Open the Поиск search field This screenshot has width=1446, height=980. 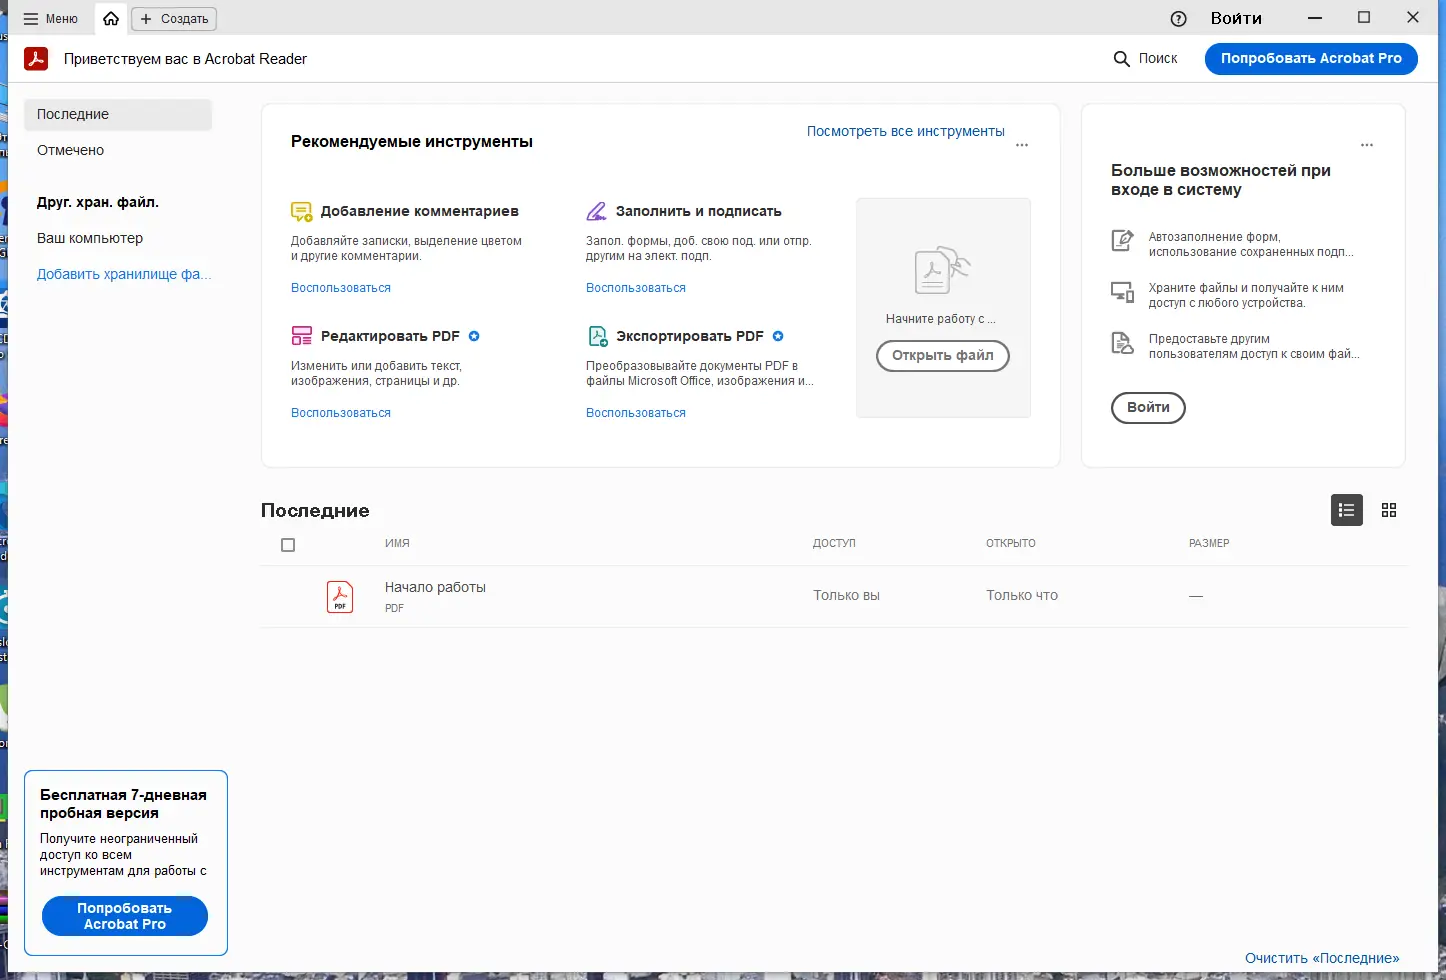[1146, 59]
